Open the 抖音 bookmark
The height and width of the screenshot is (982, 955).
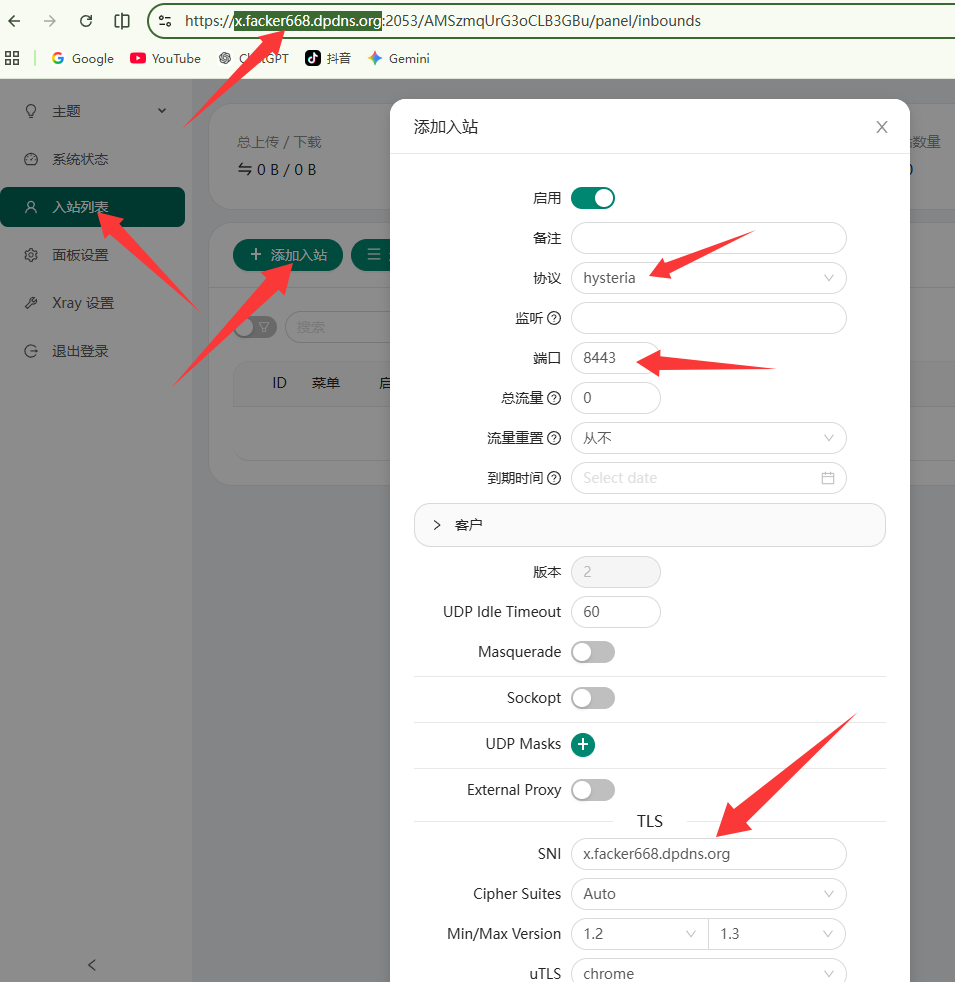(x=327, y=58)
